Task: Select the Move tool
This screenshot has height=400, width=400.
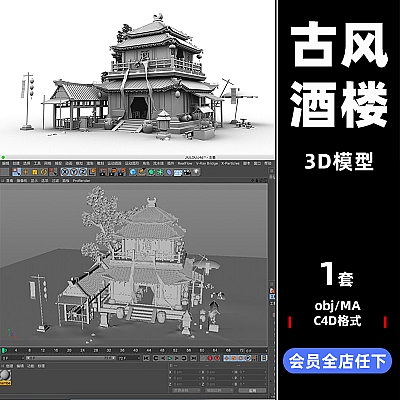Action: tap(25, 172)
